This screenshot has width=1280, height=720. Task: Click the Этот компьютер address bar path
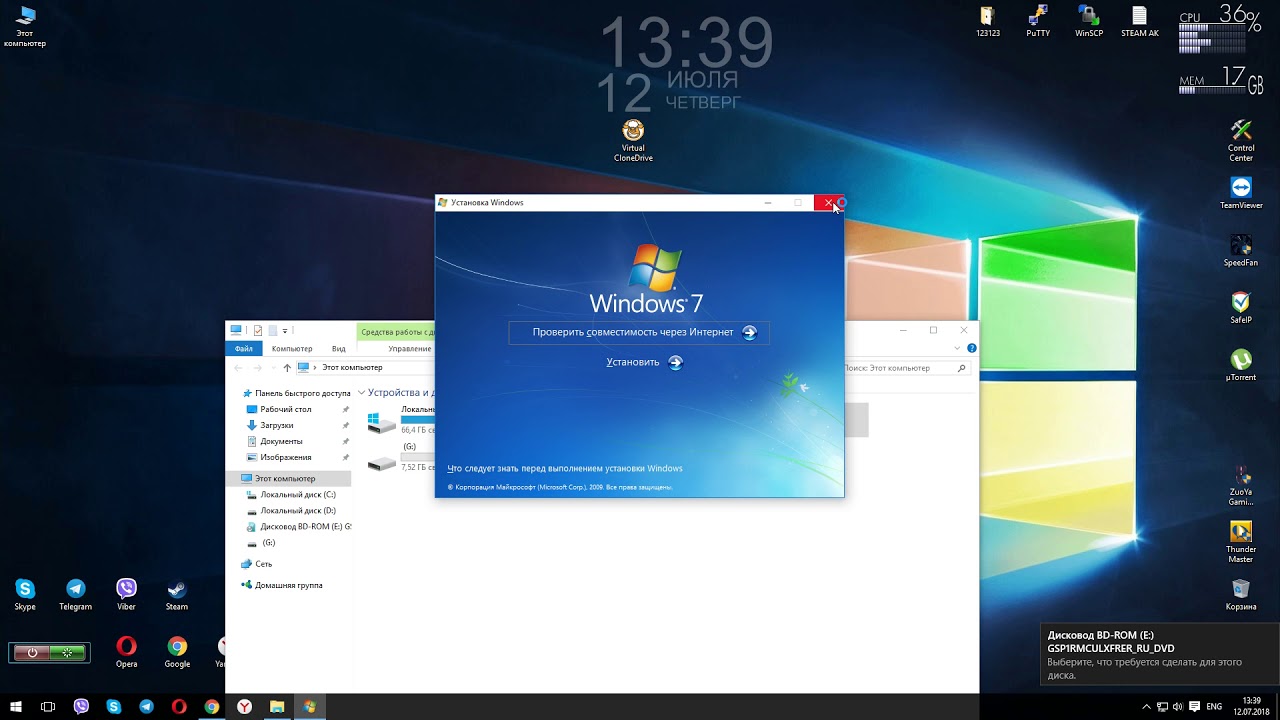[352, 368]
